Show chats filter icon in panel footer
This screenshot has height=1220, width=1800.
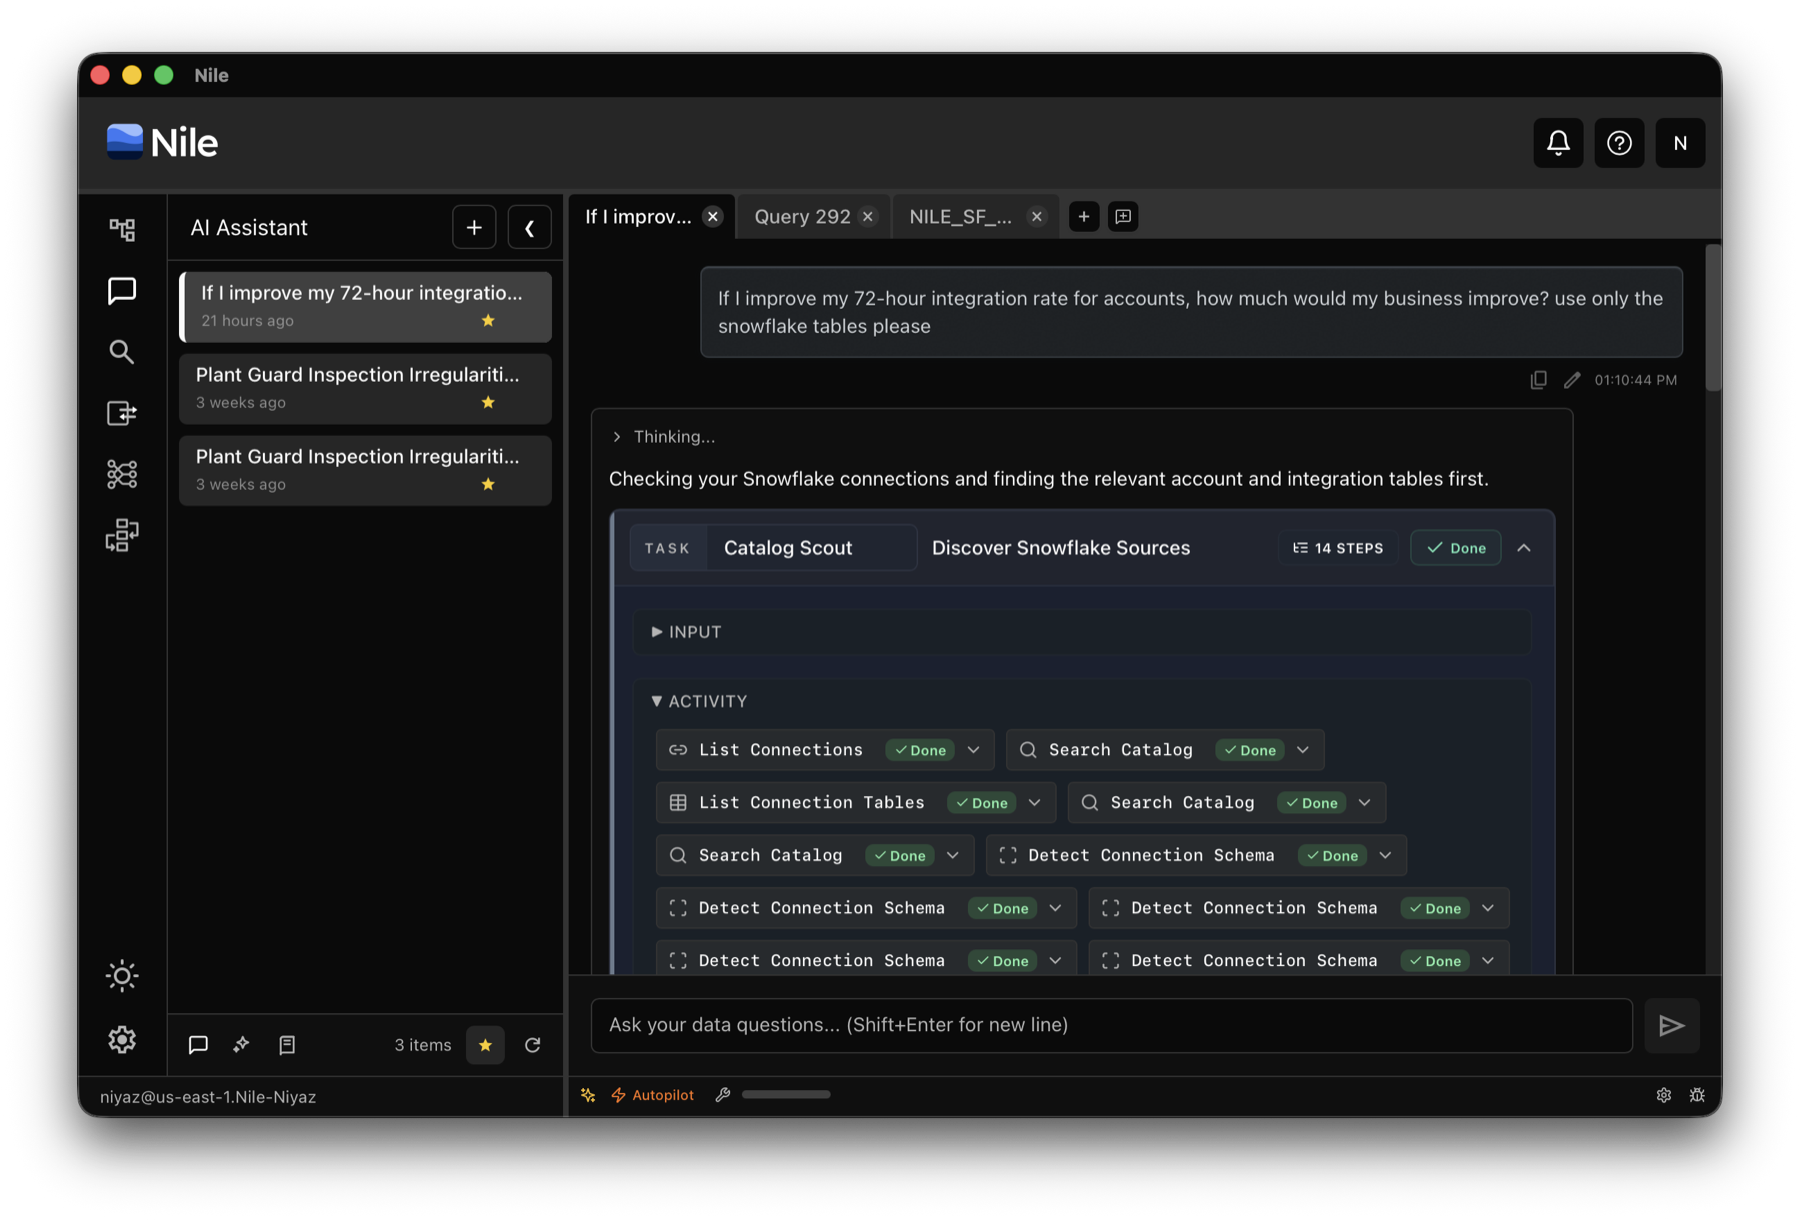198,1045
